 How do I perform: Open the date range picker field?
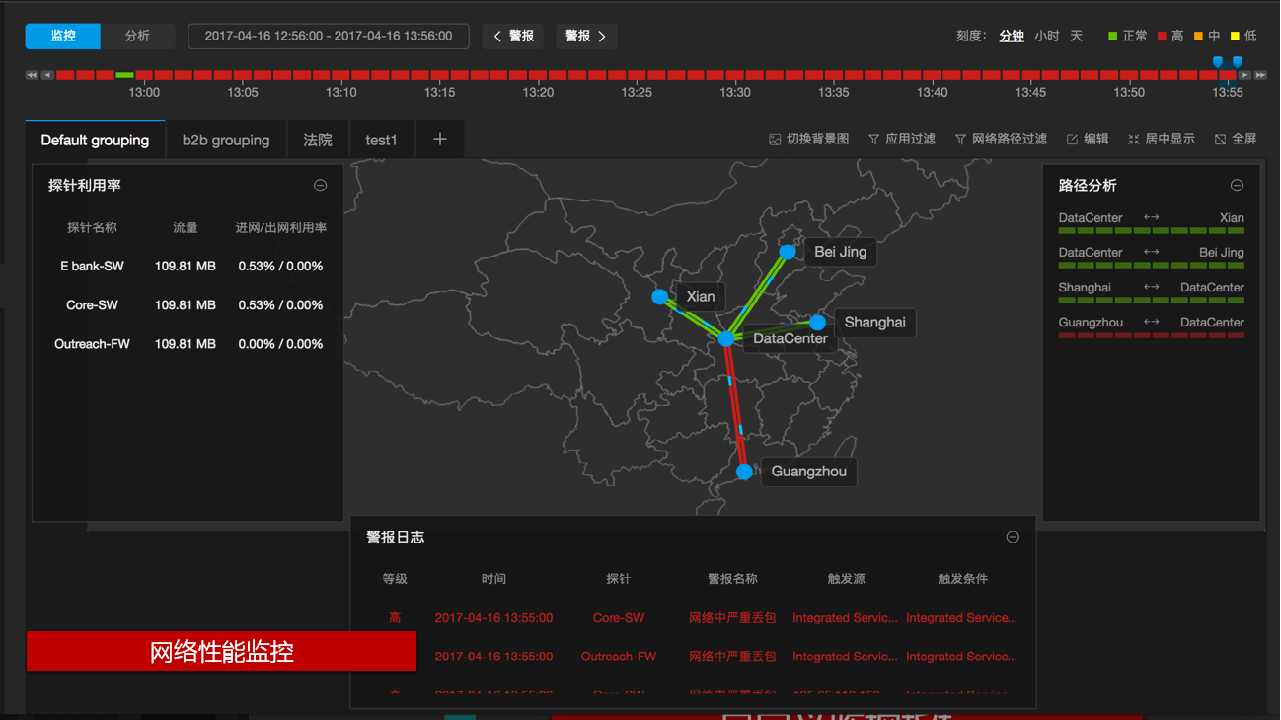pyautogui.click(x=329, y=36)
